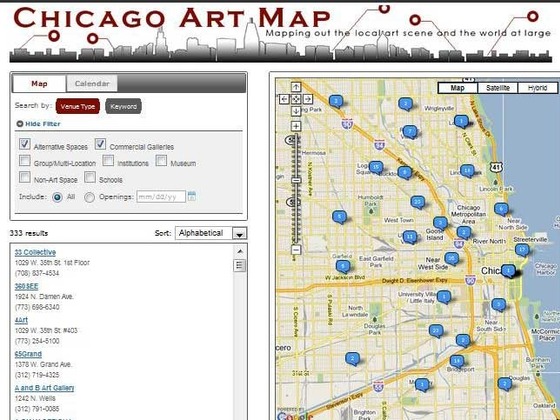Click the results list scroll-up arrow

pyautogui.click(x=240, y=251)
